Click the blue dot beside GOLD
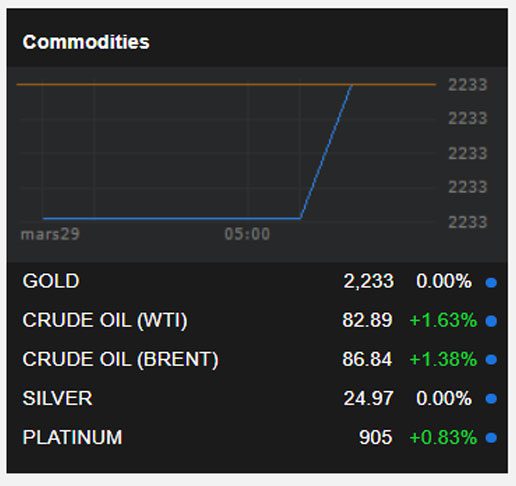516x486 pixels. click(x=491, y=283)
